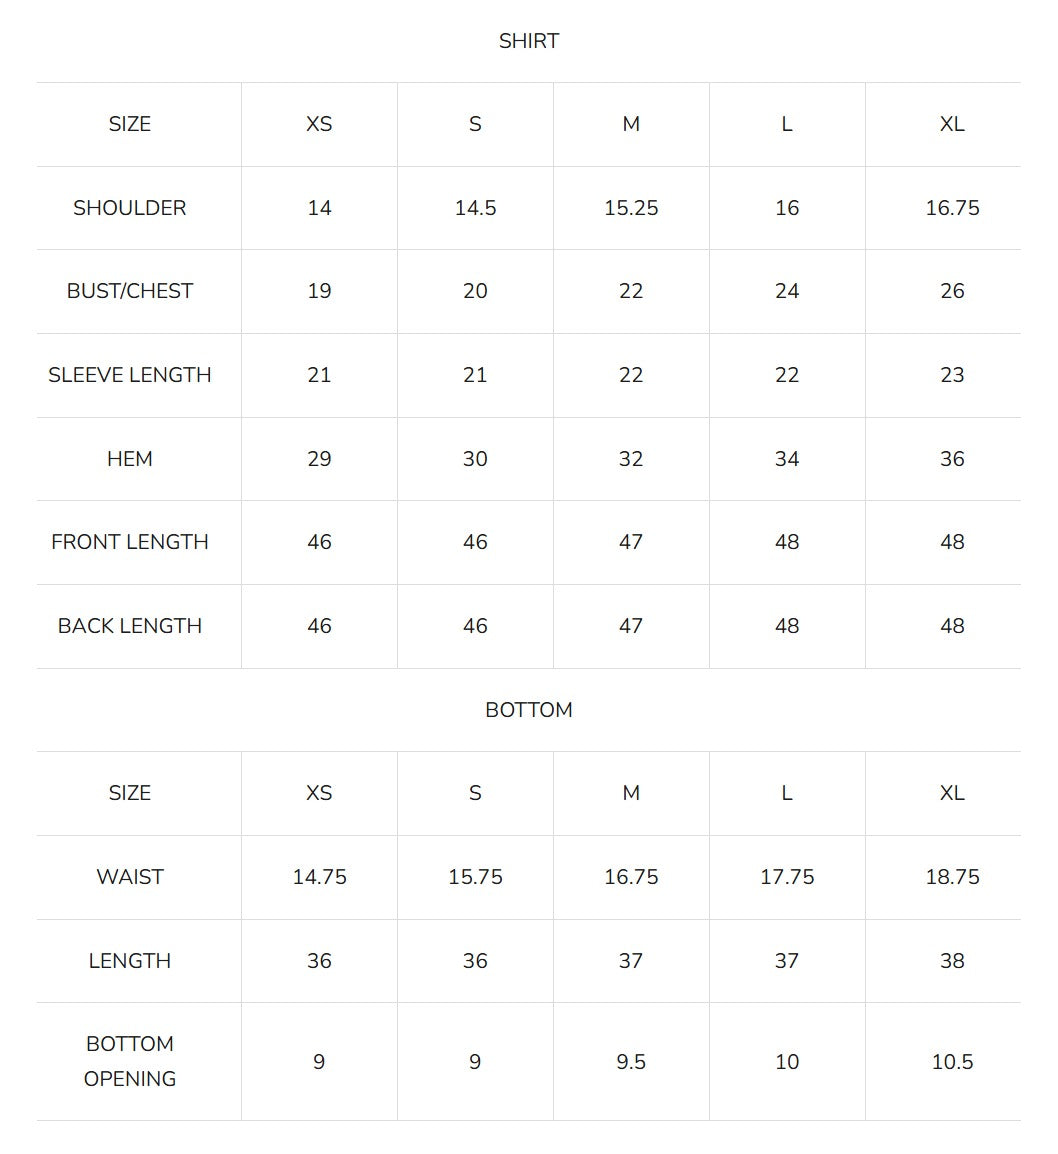This screenshot has height=1154, width=1058.
Task: Select the waist value 18.75
Action: pos(952,877)
